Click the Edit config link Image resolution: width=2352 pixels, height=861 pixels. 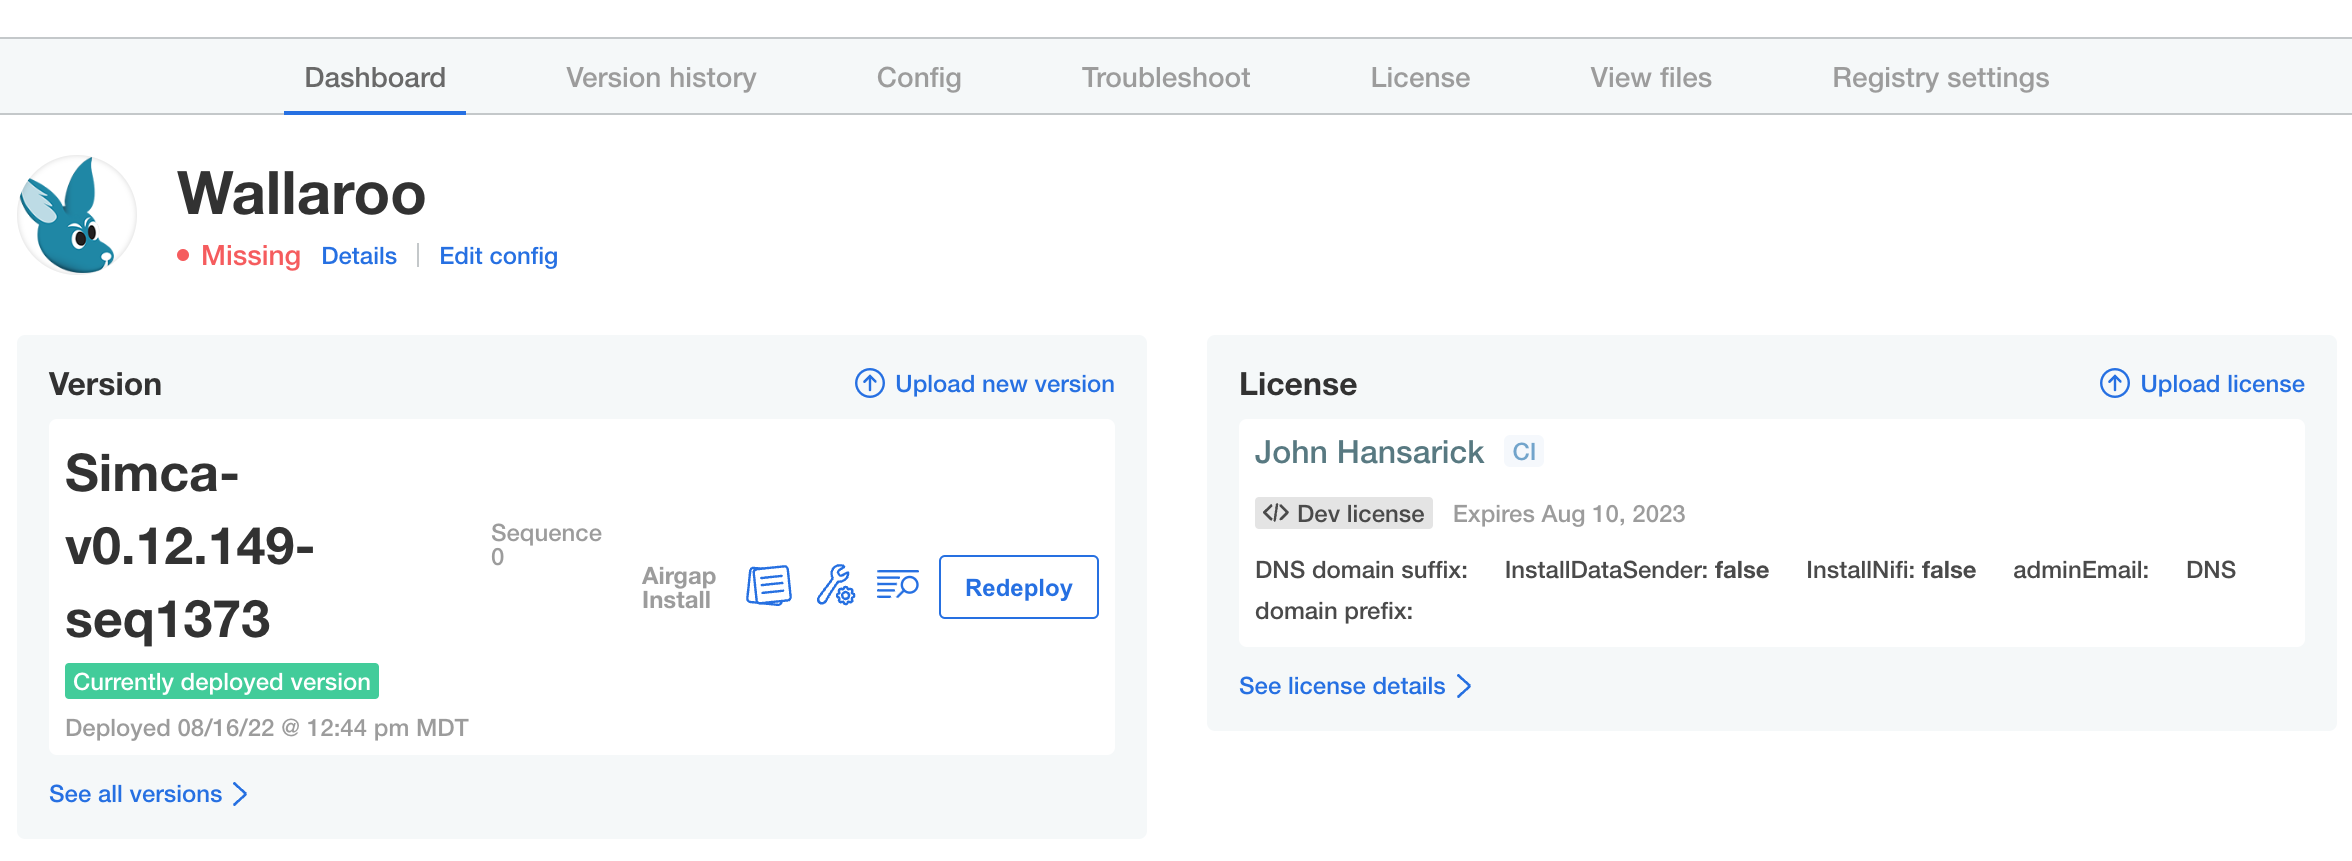(498, 256)
